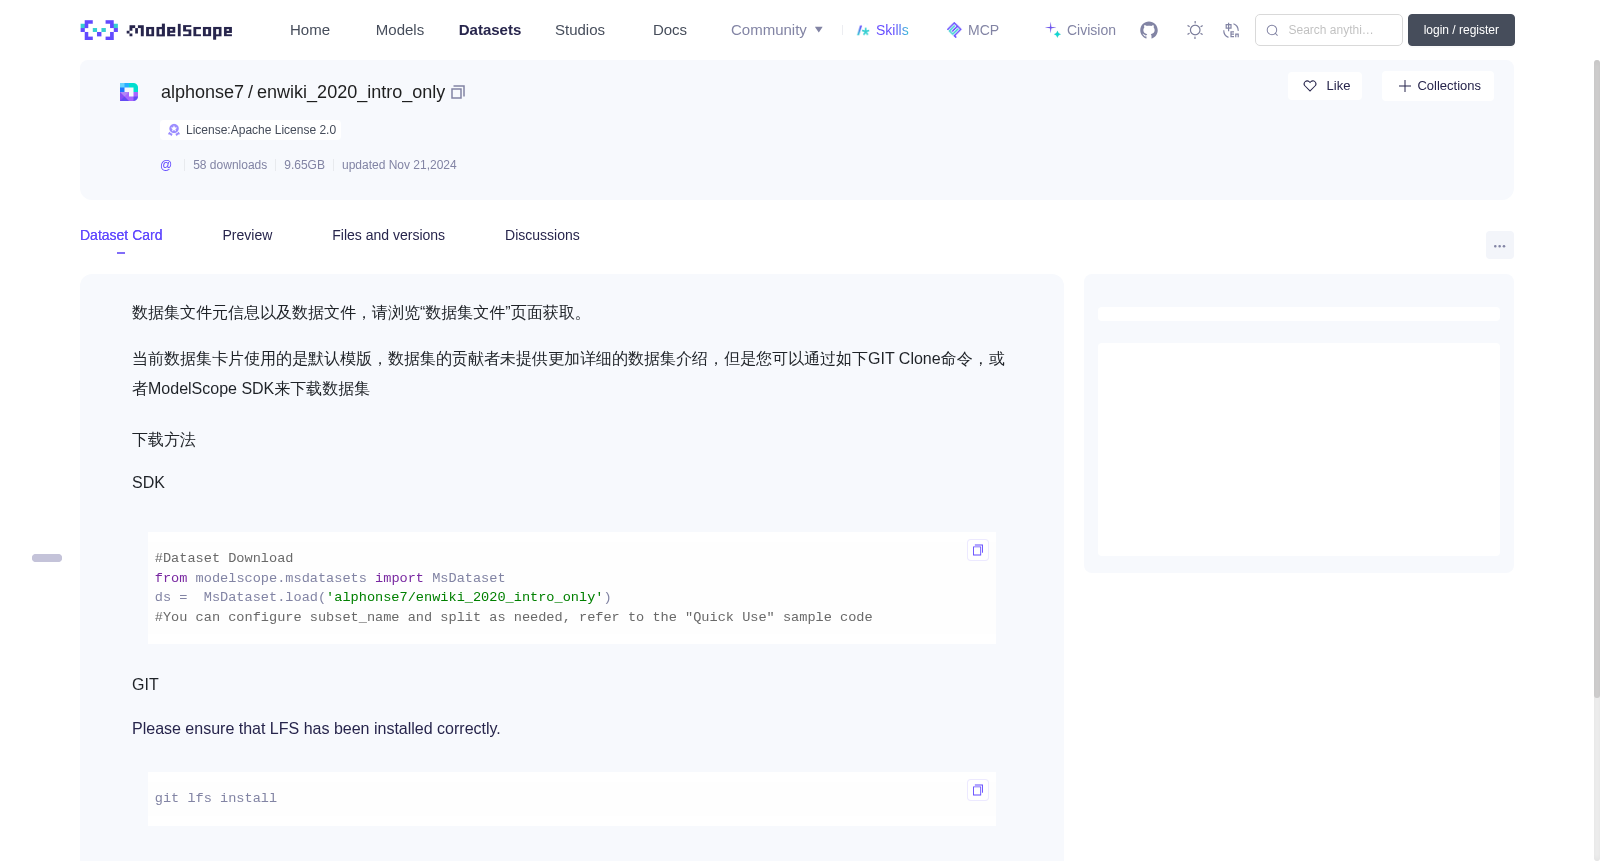Click the ModelScope logo
Viewport: 1600px width, 861px height.
coord(156,30)
